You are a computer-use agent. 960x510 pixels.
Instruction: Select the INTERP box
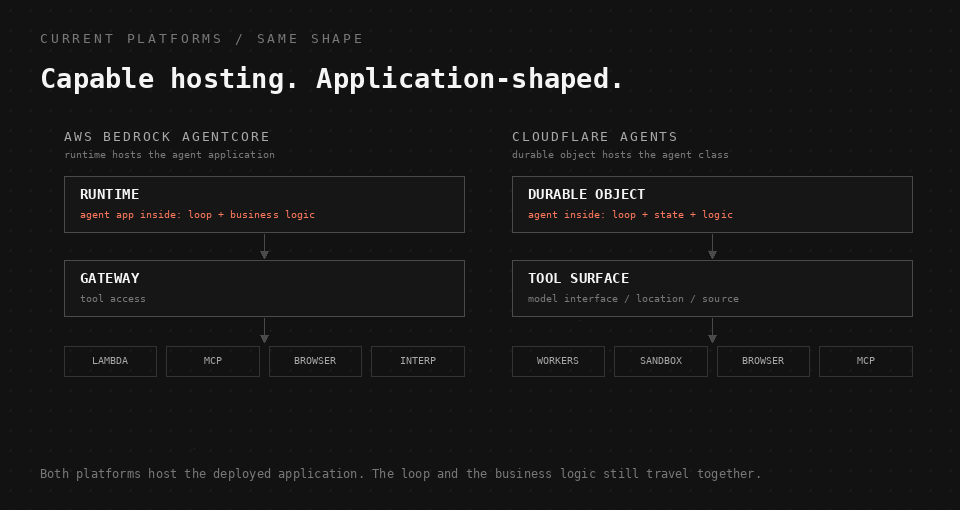[418, 361]
